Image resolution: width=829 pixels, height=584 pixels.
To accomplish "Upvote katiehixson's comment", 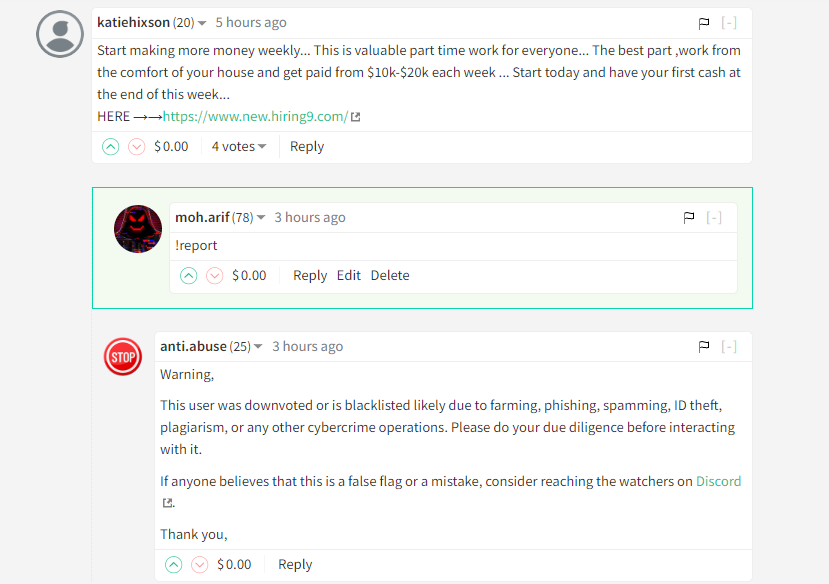I will tap(110, 146).
